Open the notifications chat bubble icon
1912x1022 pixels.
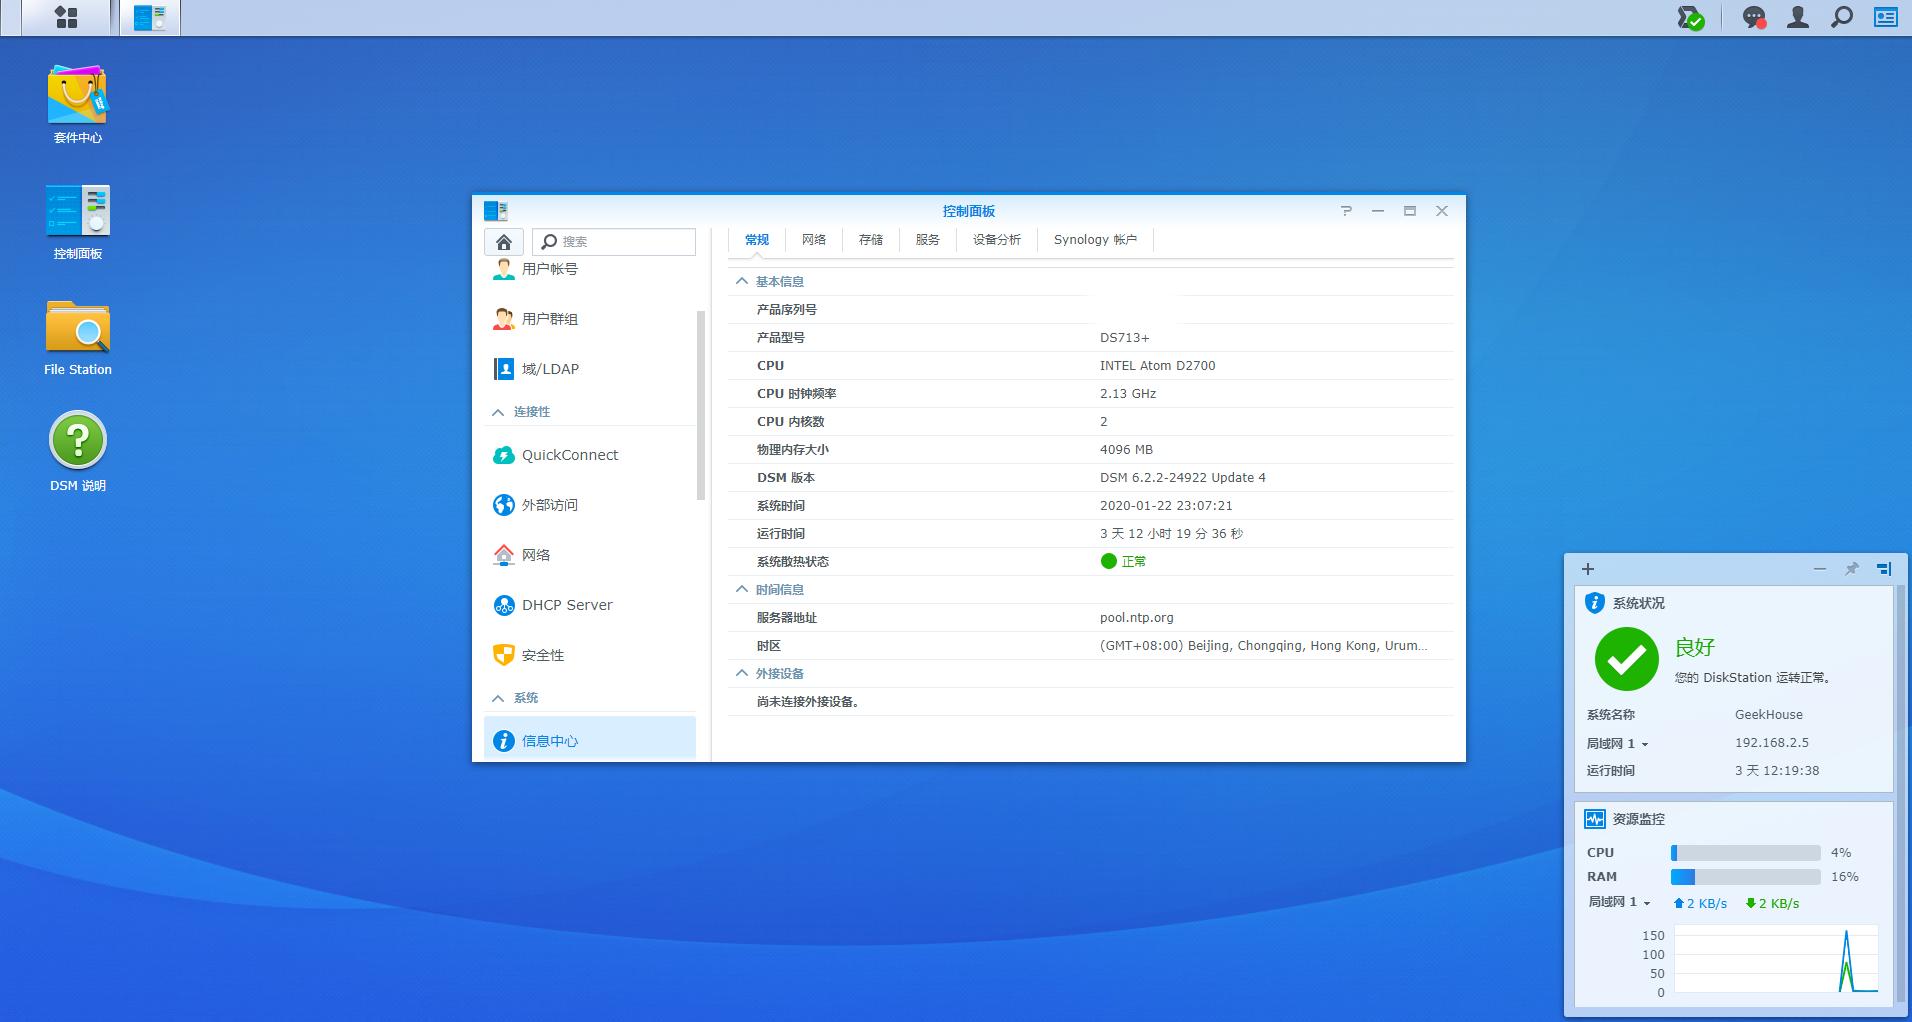point(1754,17)
